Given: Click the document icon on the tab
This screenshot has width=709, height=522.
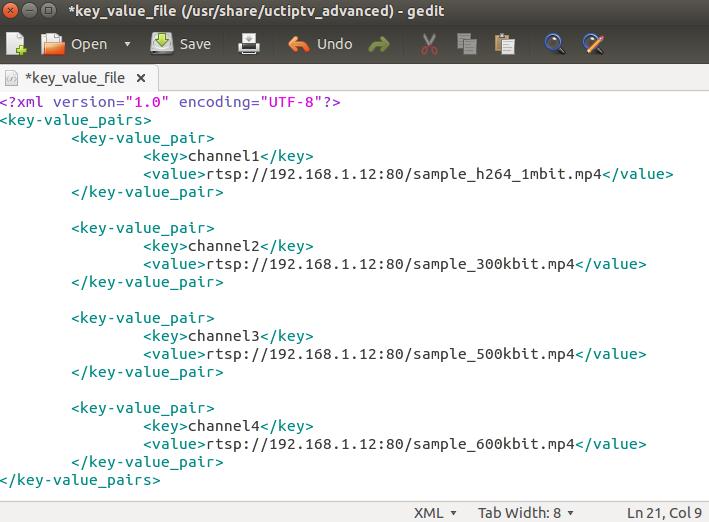Looking at the screenshot, I should coord(11,78).
